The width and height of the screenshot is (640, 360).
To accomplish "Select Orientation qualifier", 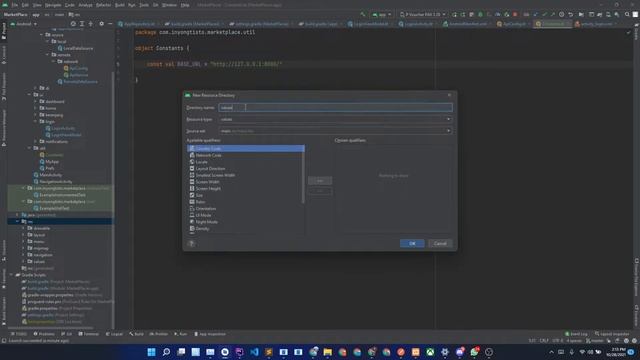I will tap(245, 209).
